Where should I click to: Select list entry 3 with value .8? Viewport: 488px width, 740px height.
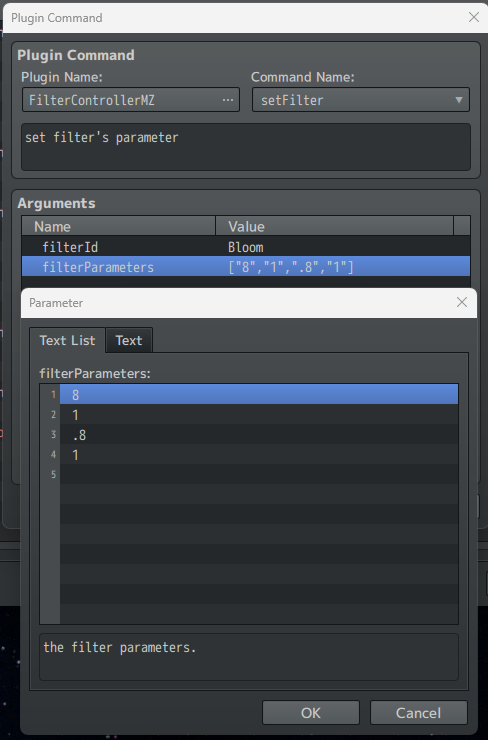pyautogui.click(x=259, y=434)
